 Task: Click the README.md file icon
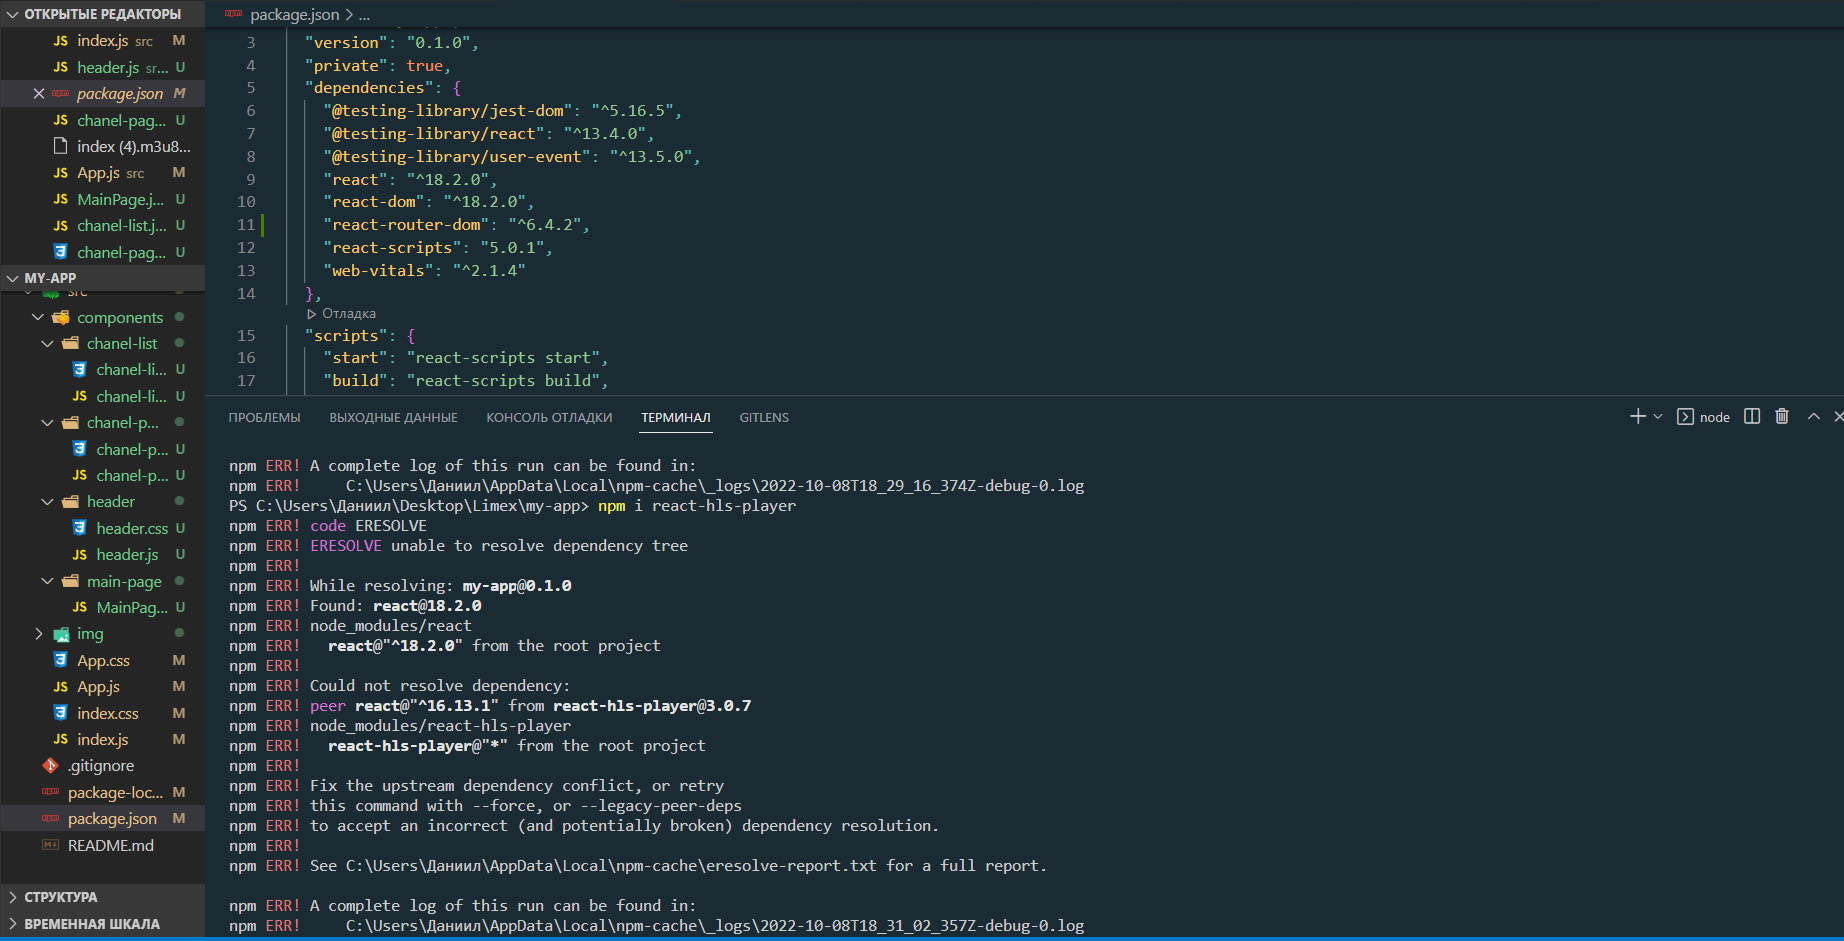point(51,846)
